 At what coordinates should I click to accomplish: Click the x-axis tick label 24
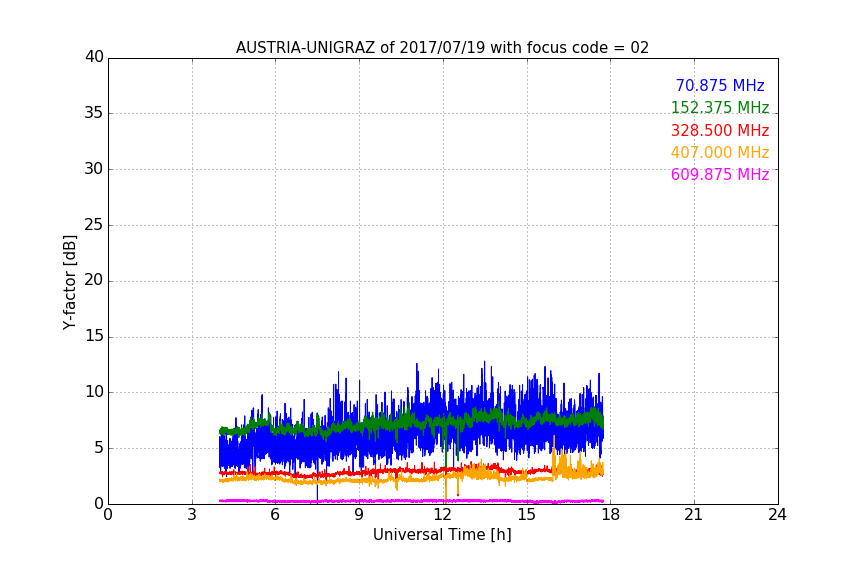click(778, 515)
